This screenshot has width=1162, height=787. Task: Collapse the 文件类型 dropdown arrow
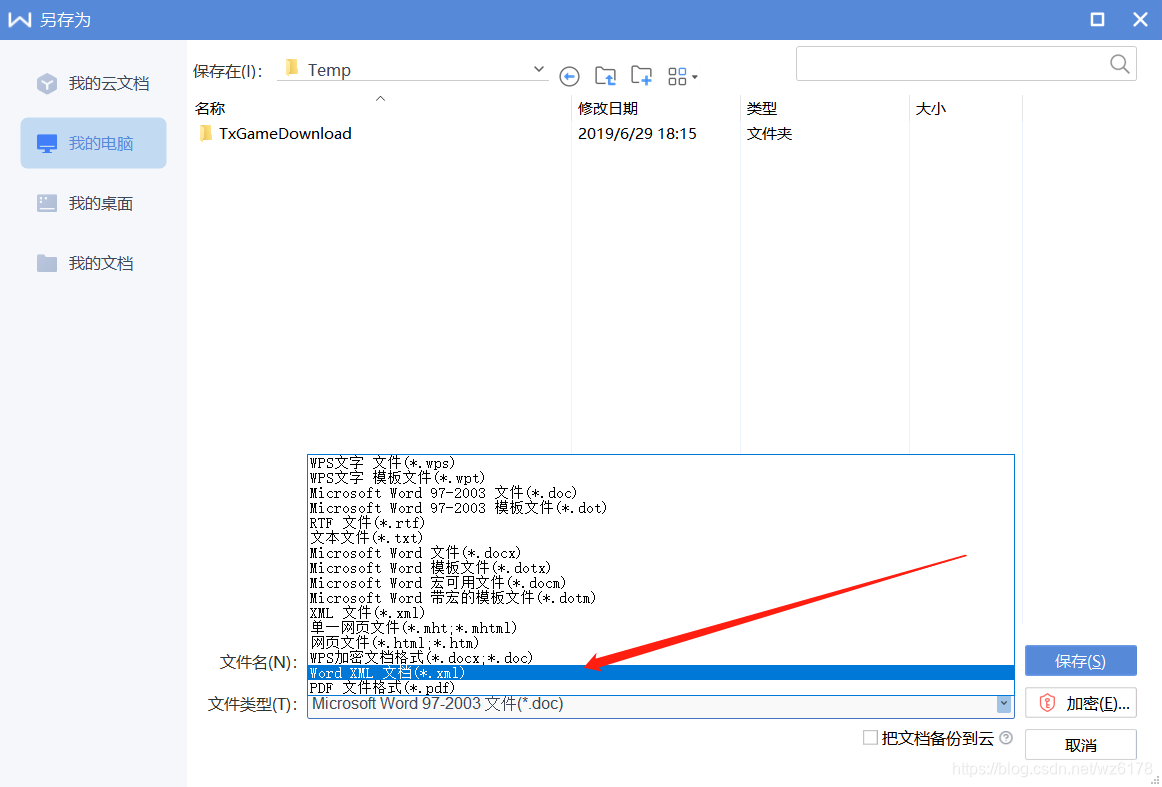tap(1004, 704)
